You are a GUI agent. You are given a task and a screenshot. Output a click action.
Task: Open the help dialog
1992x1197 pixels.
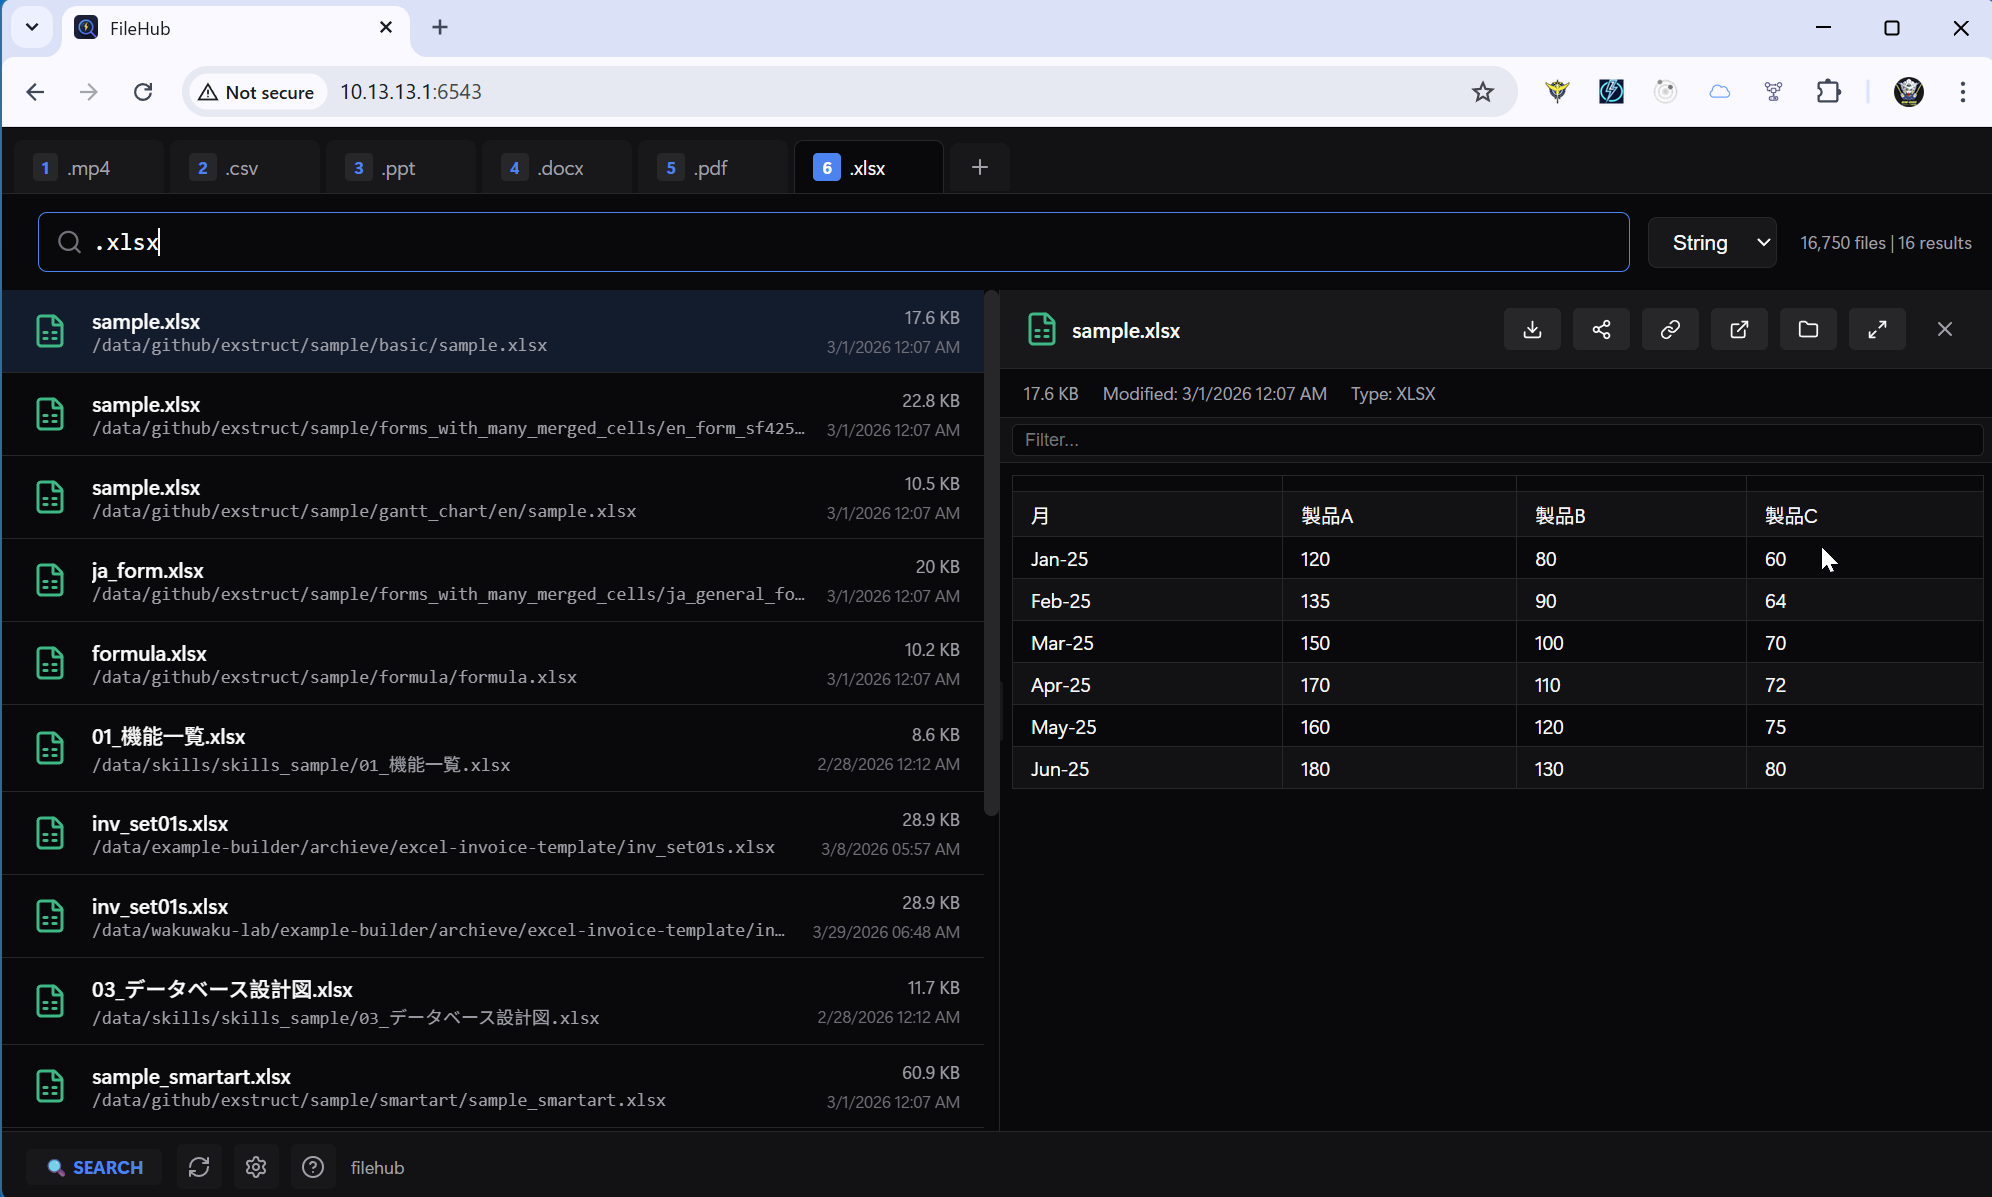click(313, 1167)
